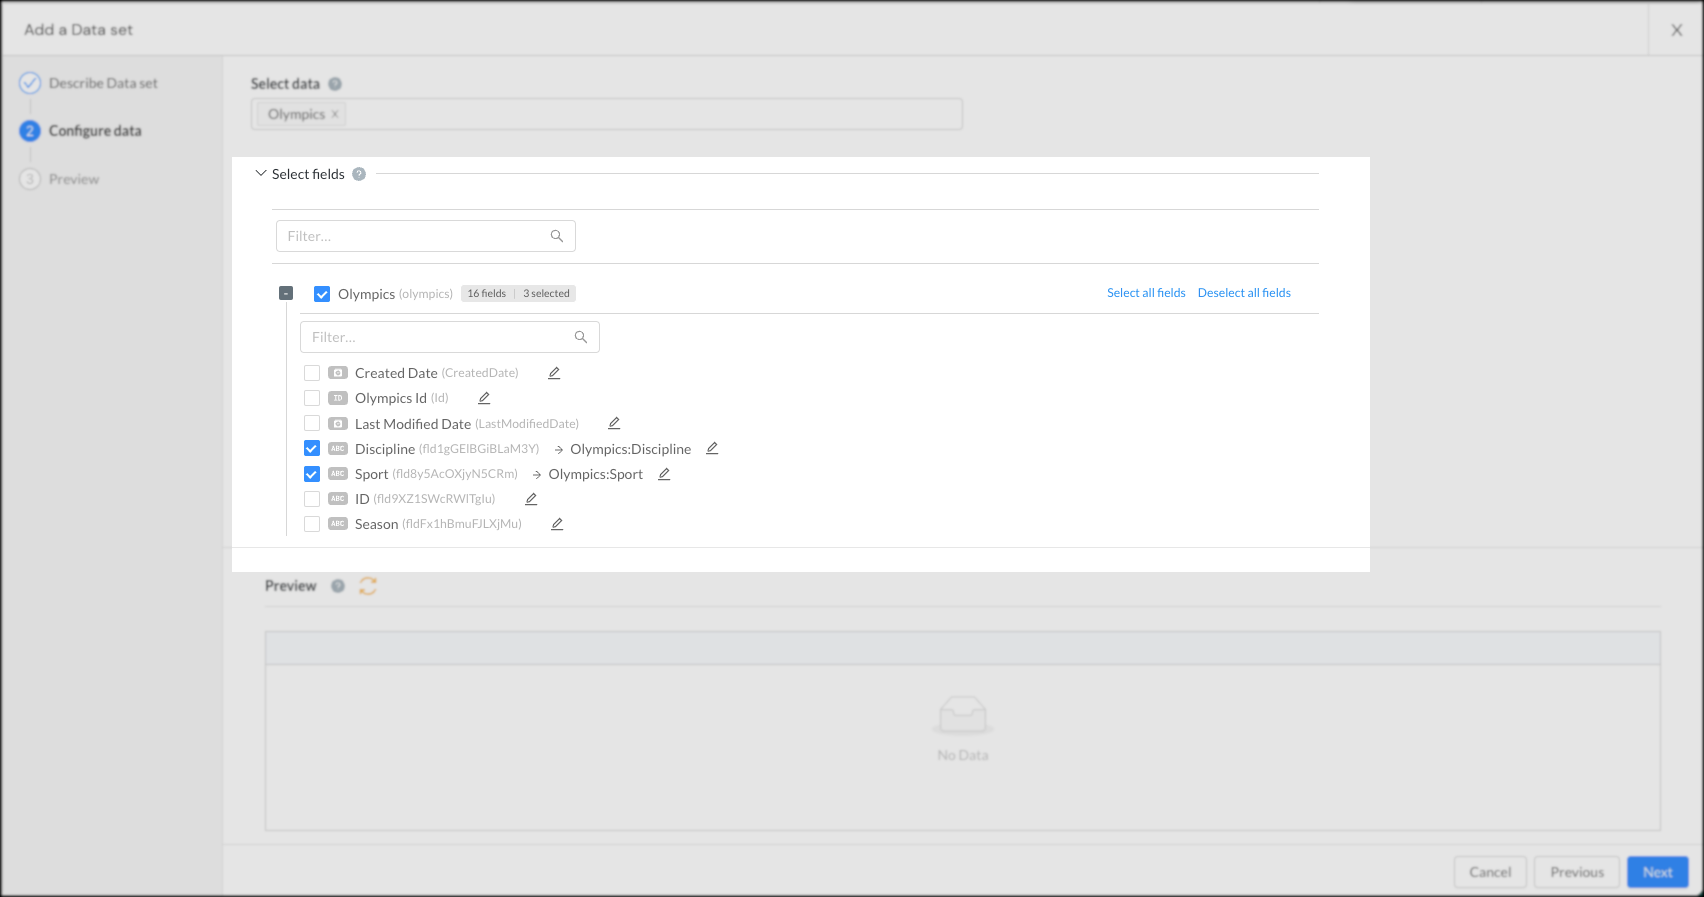Click the help icon next to Select fields

(x=359, y=174)
